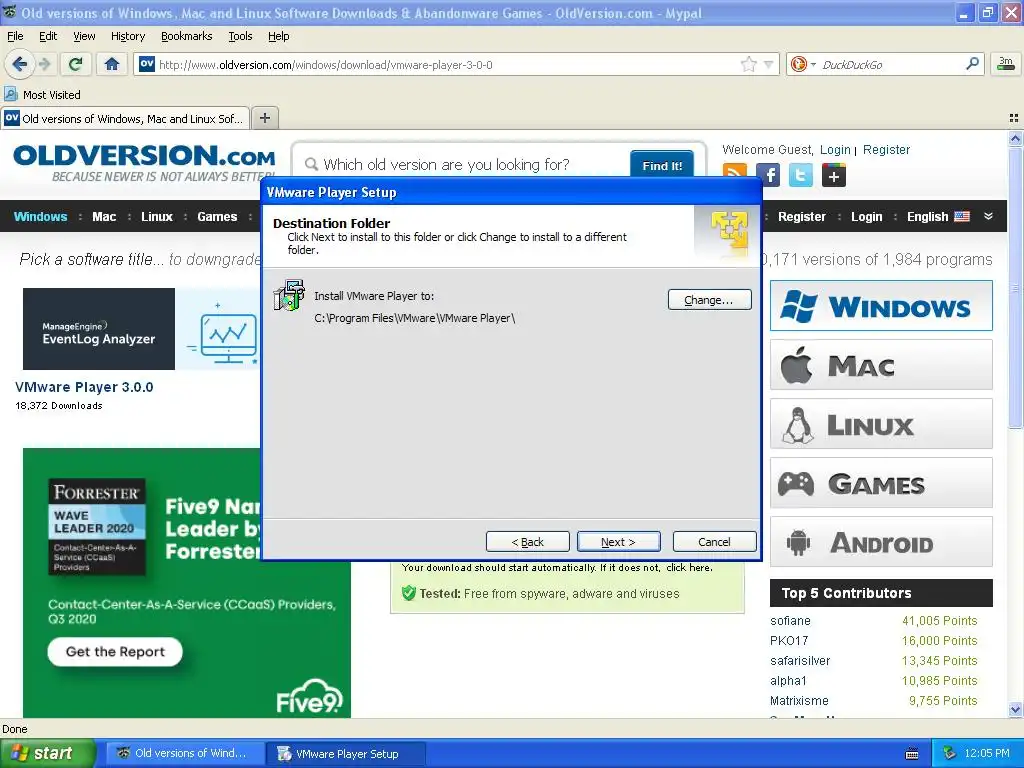Click Login in the dark navigation bar

tap(866, 217)
